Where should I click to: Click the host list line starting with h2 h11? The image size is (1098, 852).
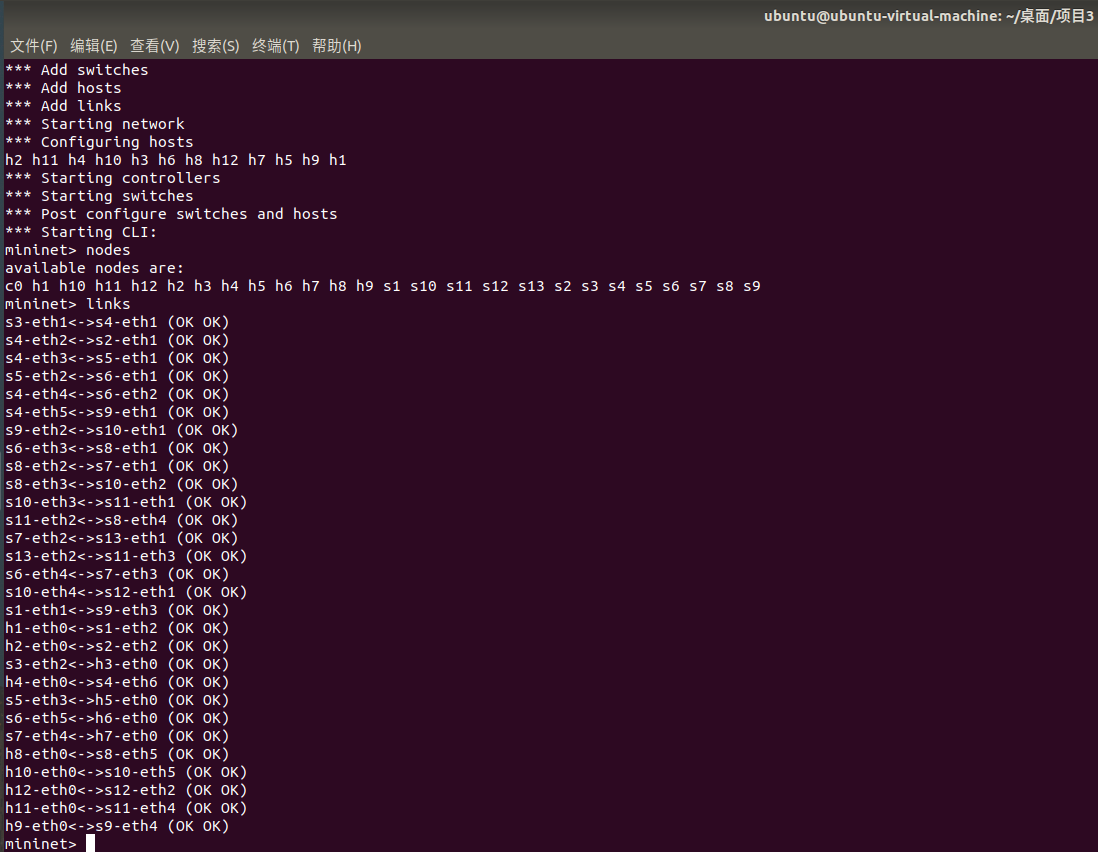176,160
